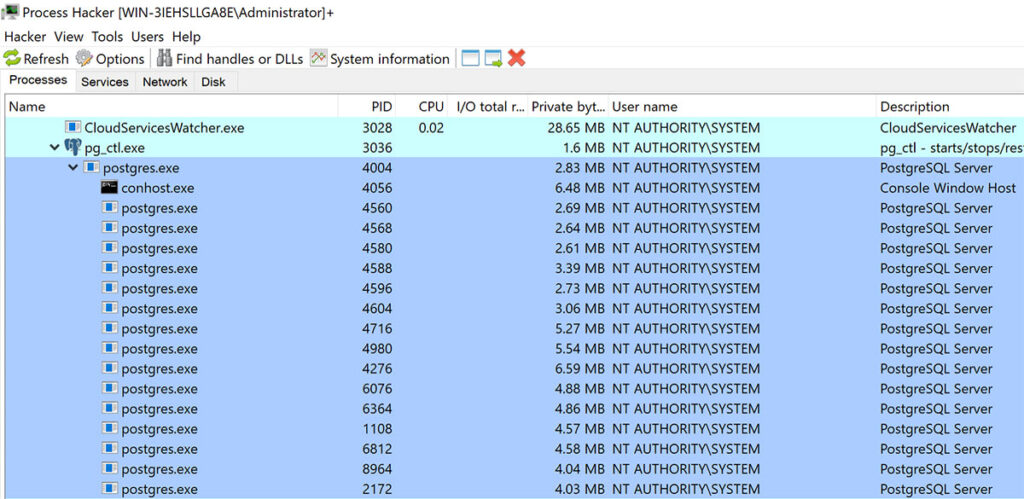The height and width of the screenshot is (499, 1024).
Task: Sort by the Private bytes column header
Action: click(x=568, y=106)
